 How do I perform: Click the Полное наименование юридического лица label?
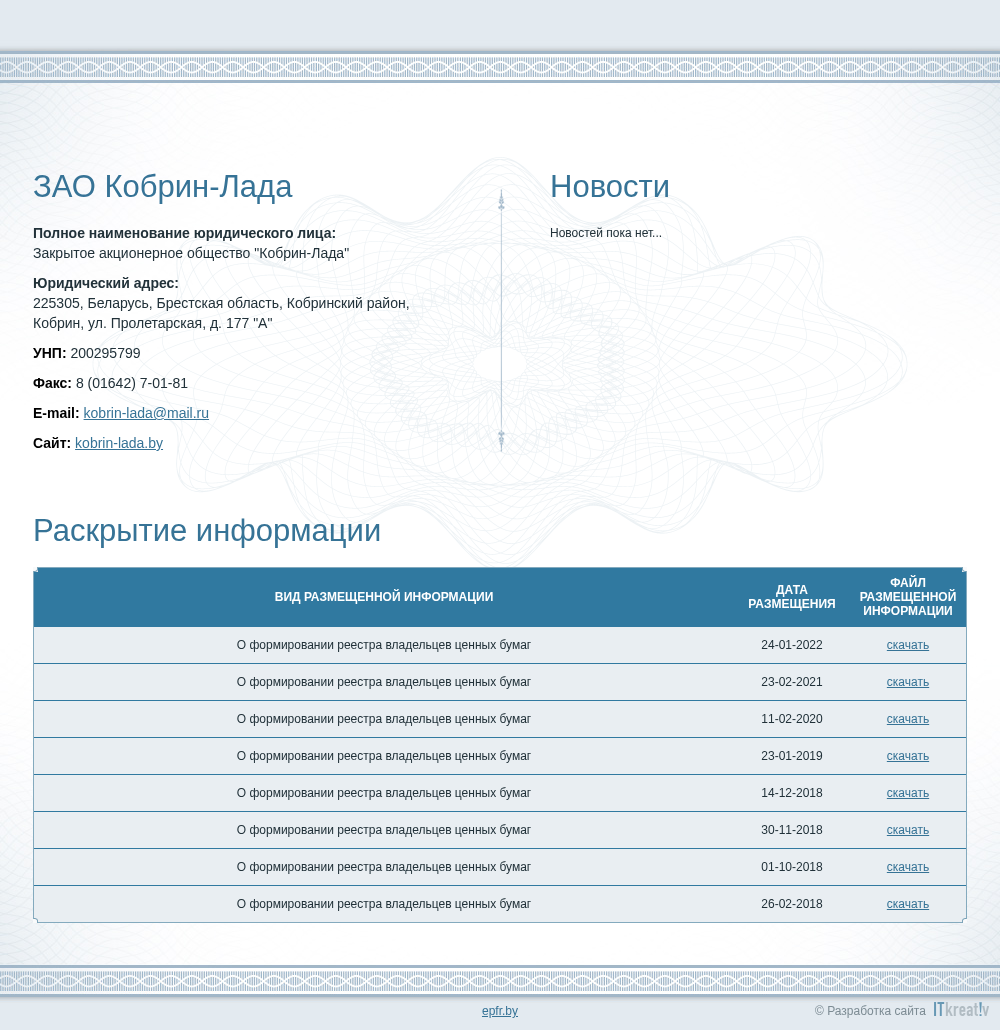pyautogui.click(x=185, y=233)
